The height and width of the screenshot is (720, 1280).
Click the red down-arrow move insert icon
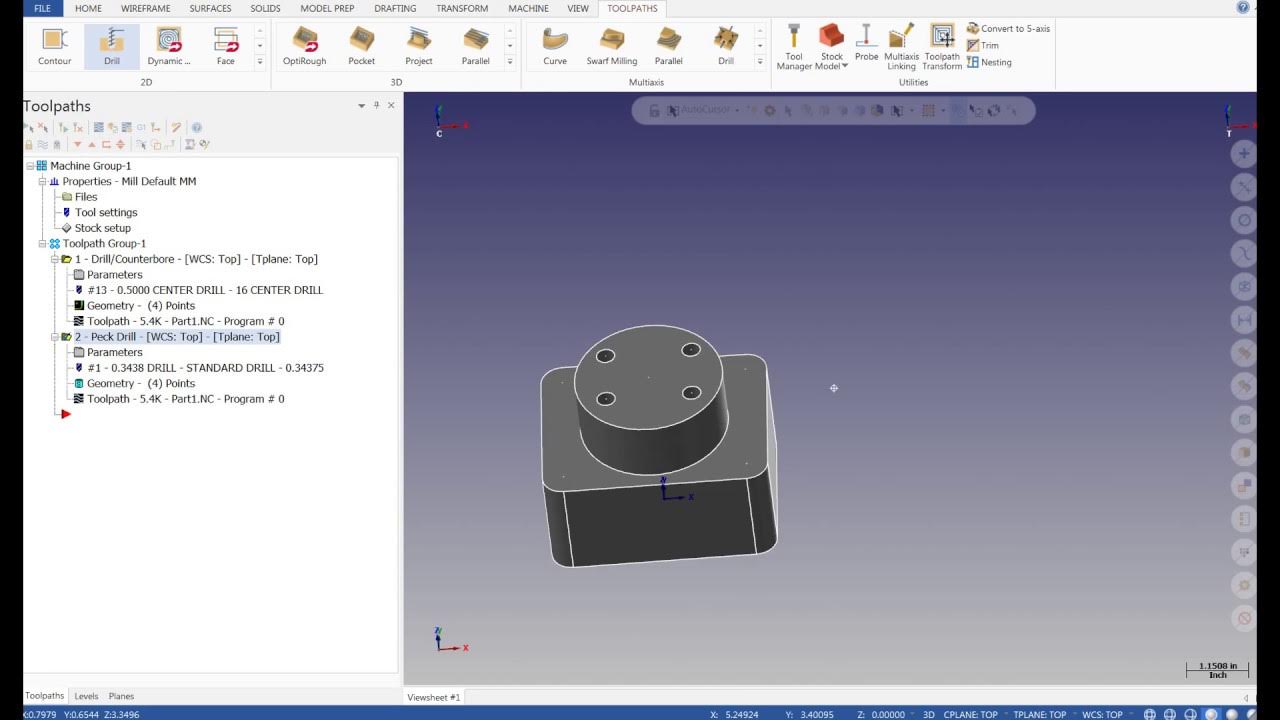point(78,145)
